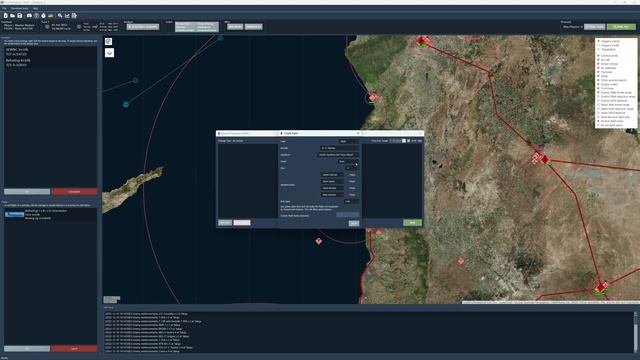Click the red delete button under the flights list
Screen dimensions: 640x360
pos(74,349)
